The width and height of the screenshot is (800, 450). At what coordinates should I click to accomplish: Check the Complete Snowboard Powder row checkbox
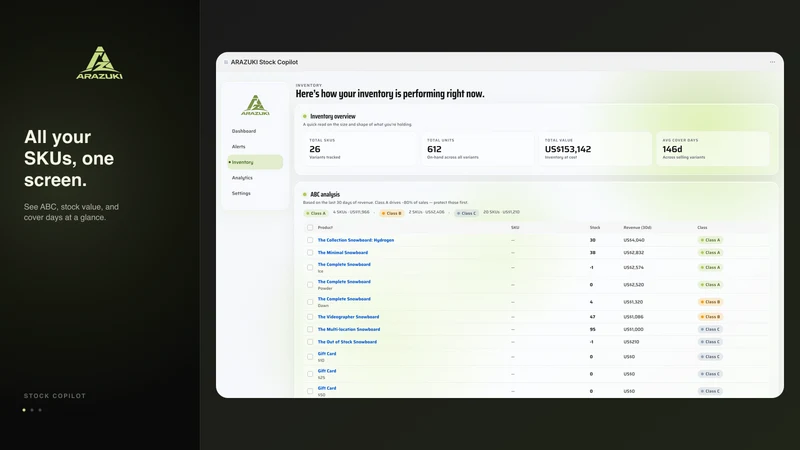(310, 285)
